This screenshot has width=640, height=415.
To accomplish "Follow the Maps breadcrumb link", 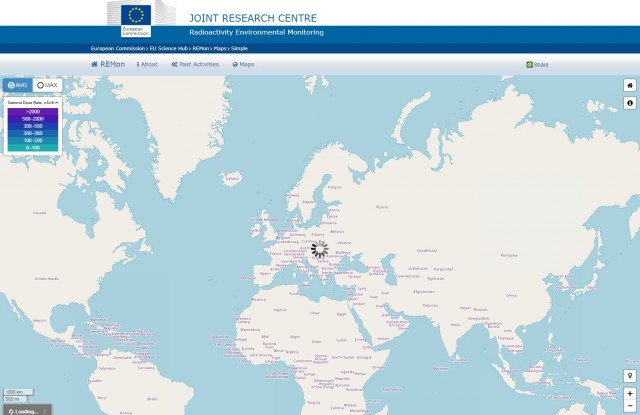I will [220, 48].
